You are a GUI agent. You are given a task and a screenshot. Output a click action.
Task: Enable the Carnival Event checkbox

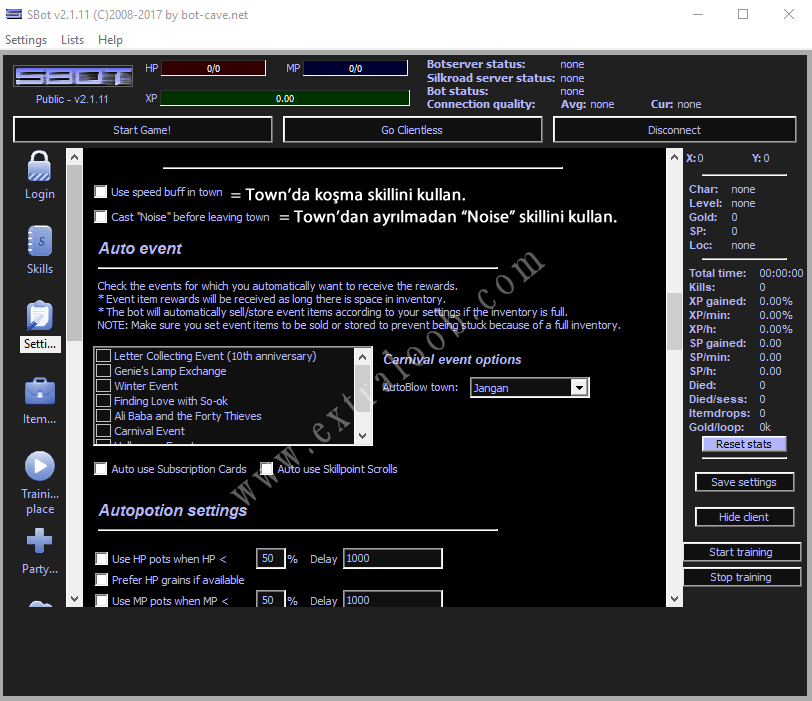[104, 431]
